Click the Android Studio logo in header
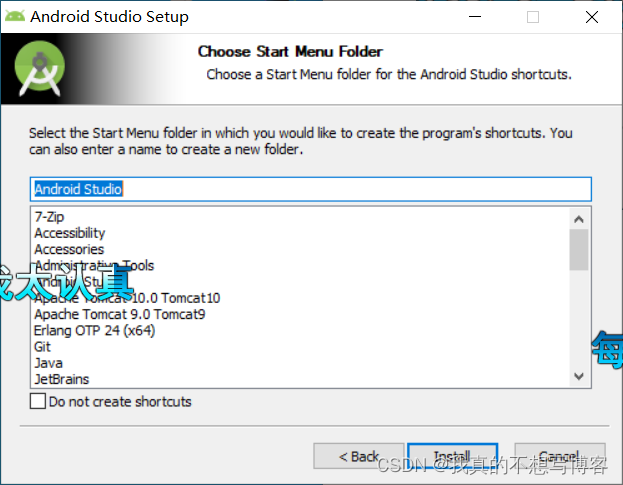Viewport: 623px width, 485px height. coord(40,69)
